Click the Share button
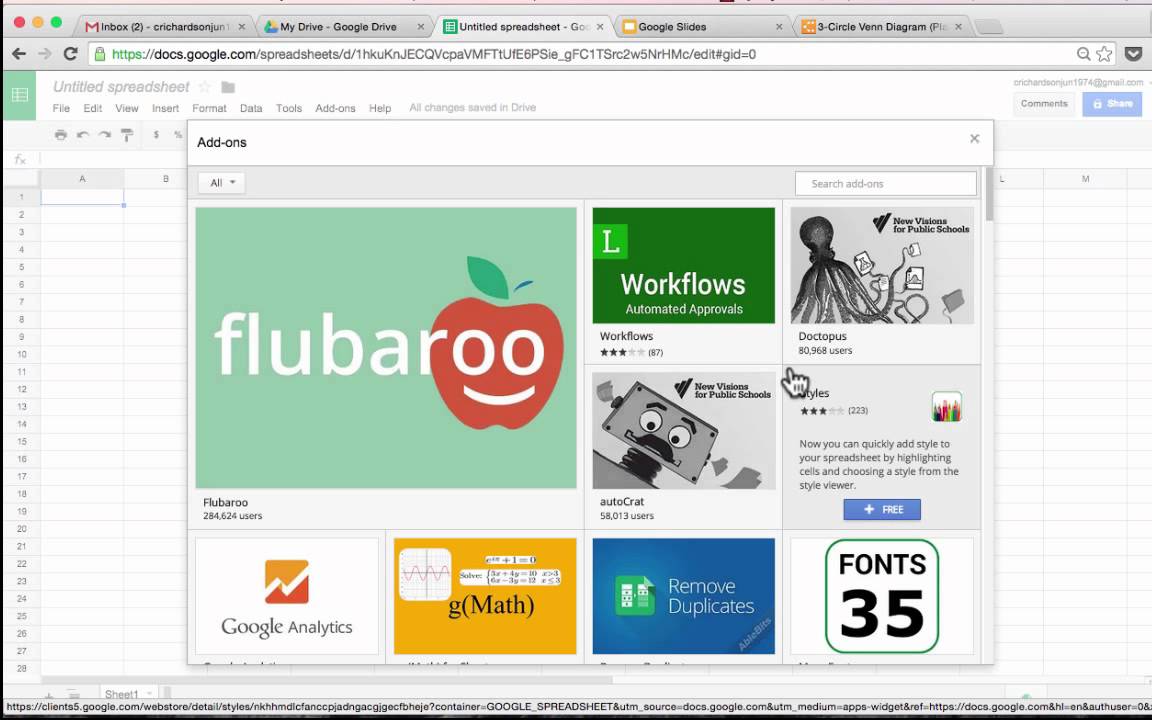 1112,104
